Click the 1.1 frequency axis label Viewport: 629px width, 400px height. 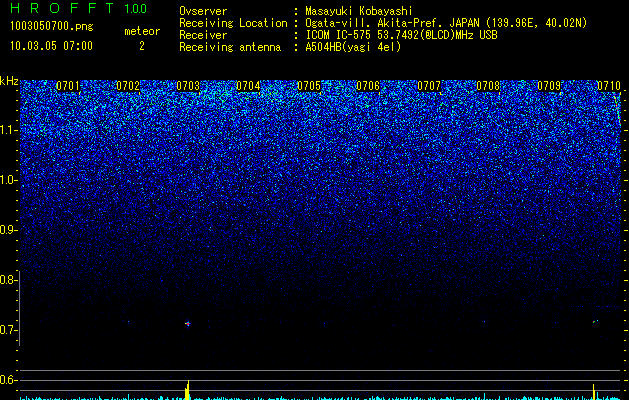[8, 130]
